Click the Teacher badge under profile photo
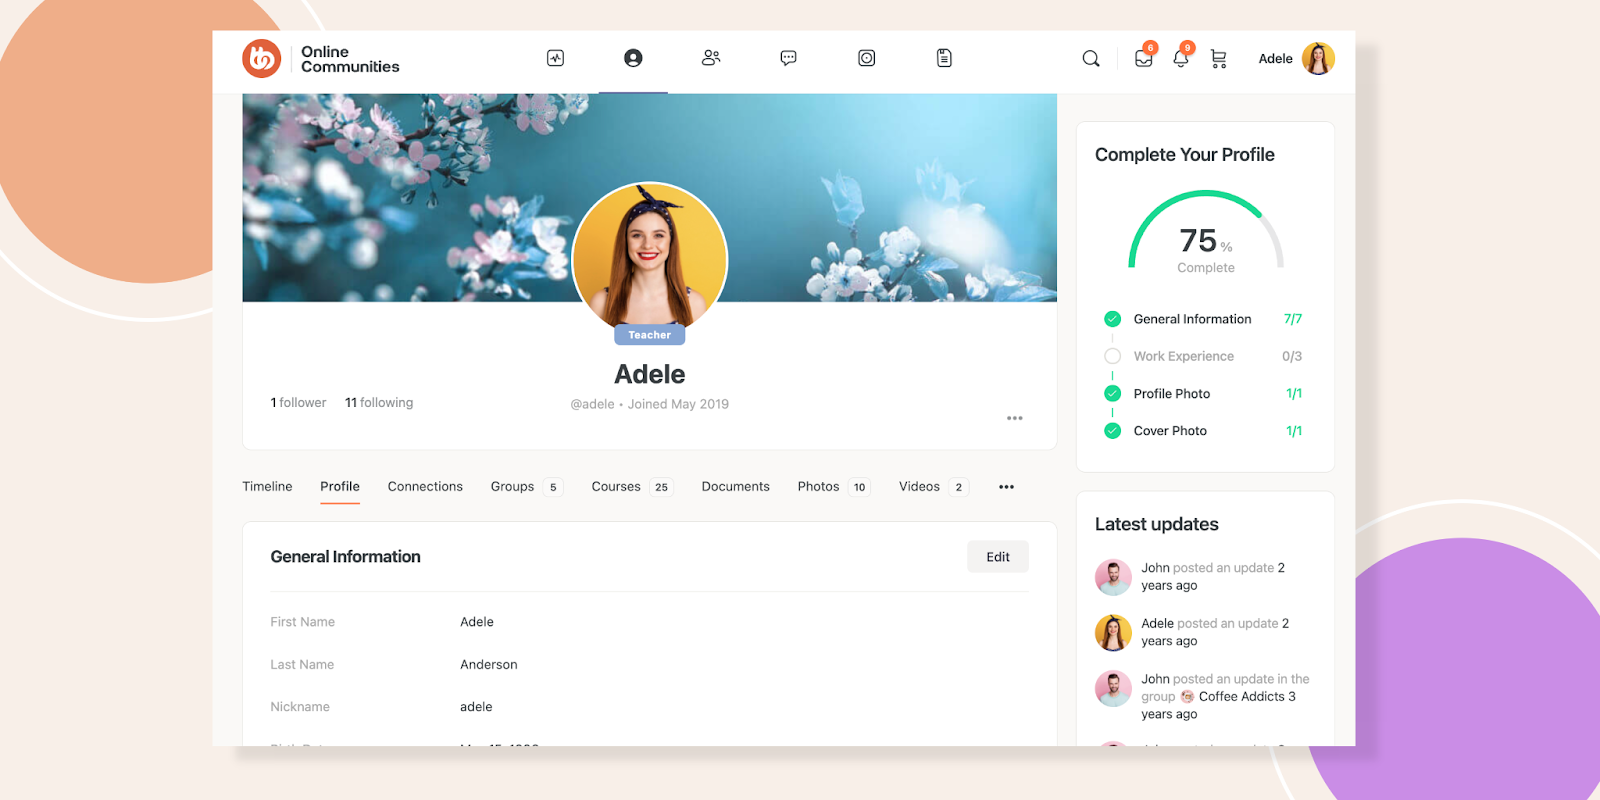 tap(650, 335)
